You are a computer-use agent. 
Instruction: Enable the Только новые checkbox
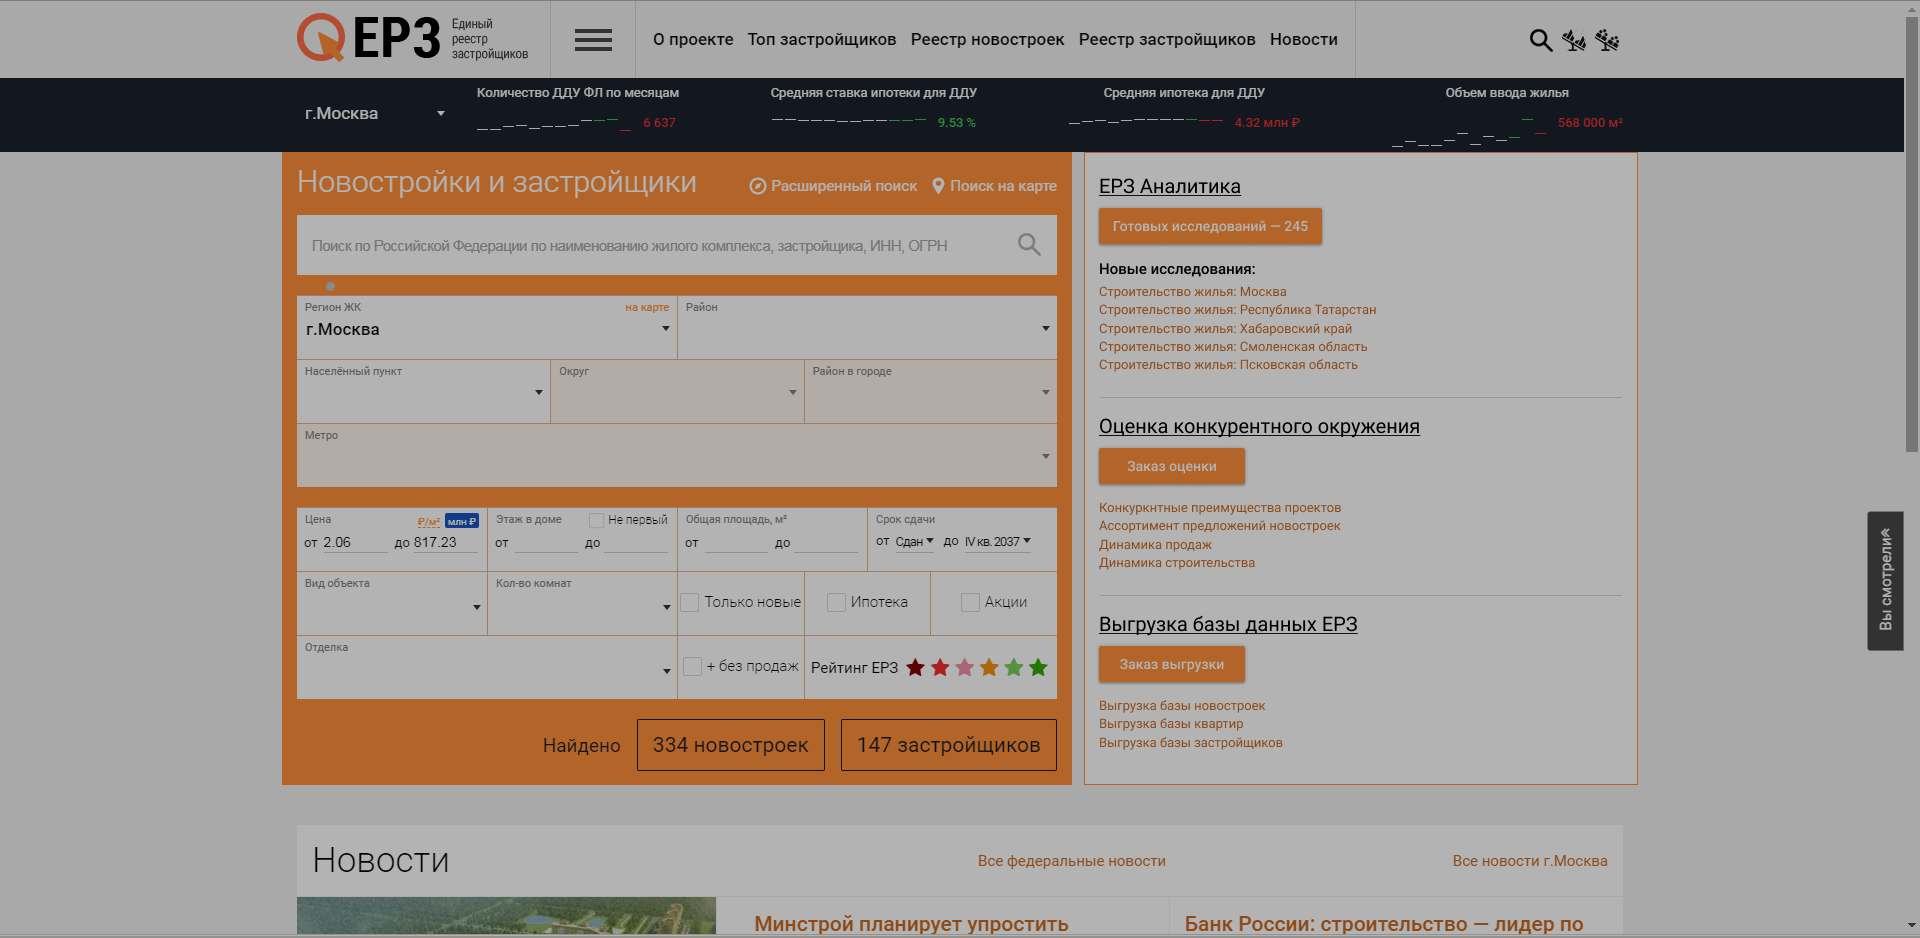point(690,602)
